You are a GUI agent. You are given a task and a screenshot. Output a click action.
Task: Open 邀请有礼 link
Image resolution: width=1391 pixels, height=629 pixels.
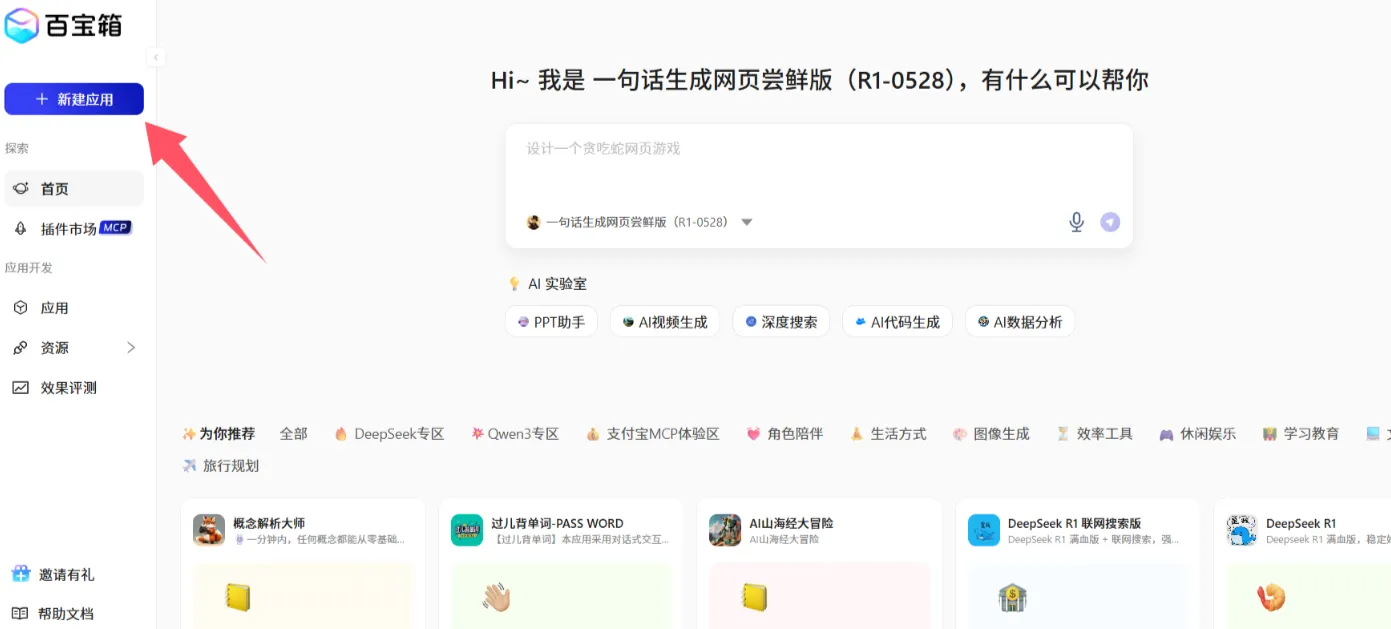coord(66,575)
